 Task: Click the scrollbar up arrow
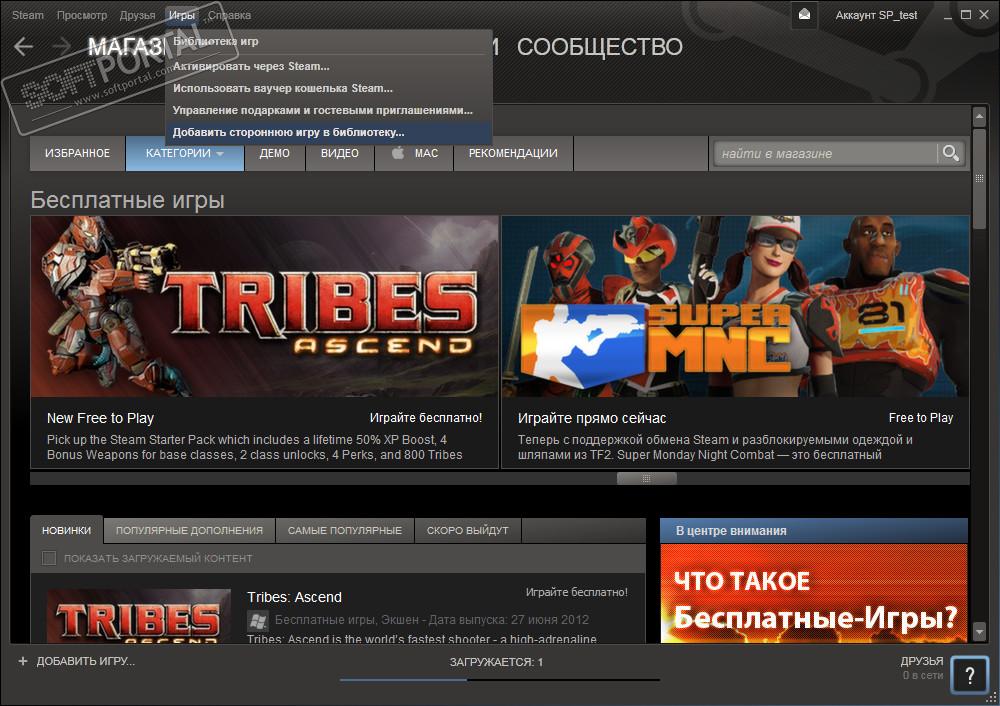tap(980, 117)
